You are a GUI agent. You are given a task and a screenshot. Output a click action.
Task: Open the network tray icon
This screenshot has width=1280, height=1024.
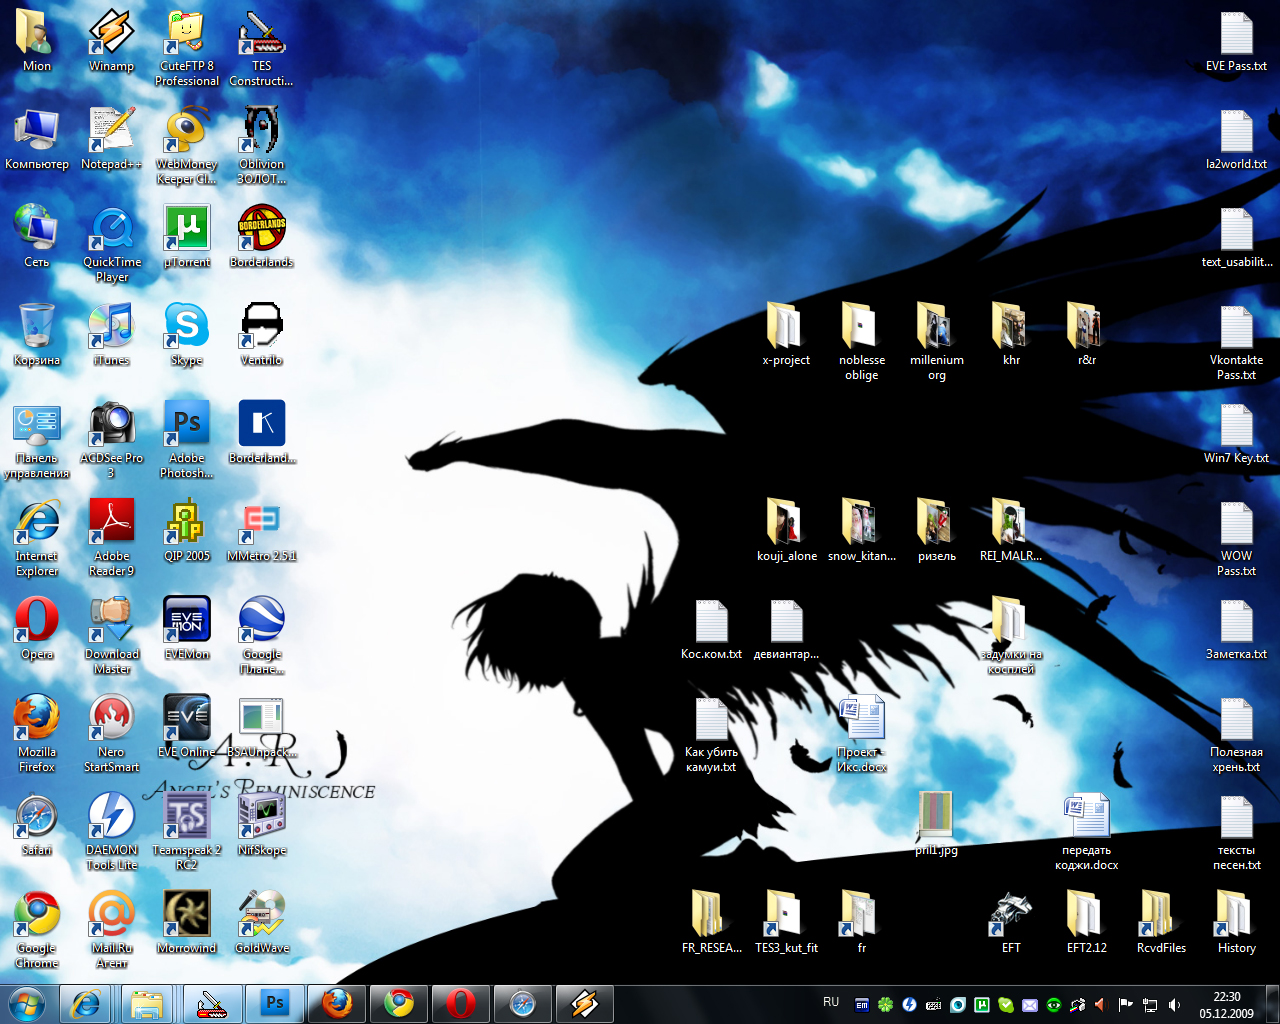1150,1004
